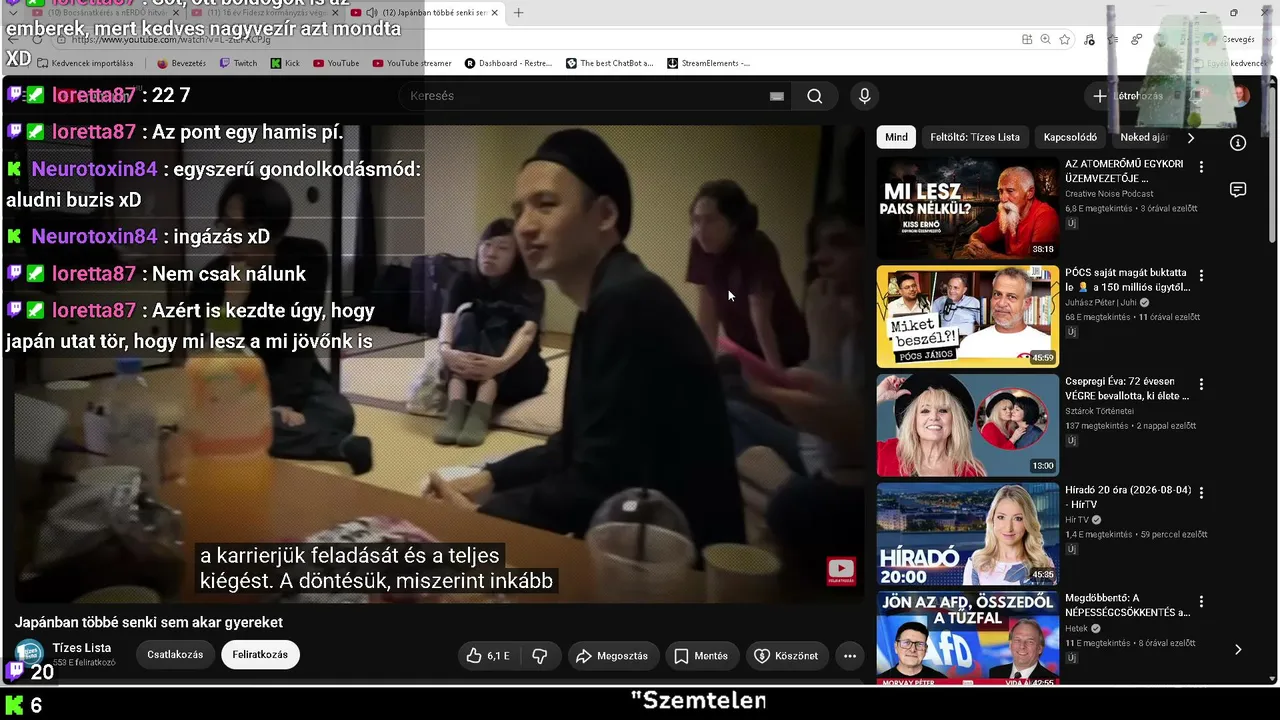Select the Kapcsolódó filter chip
This screenshot has height=720, width=1280.
point(1070,137)
